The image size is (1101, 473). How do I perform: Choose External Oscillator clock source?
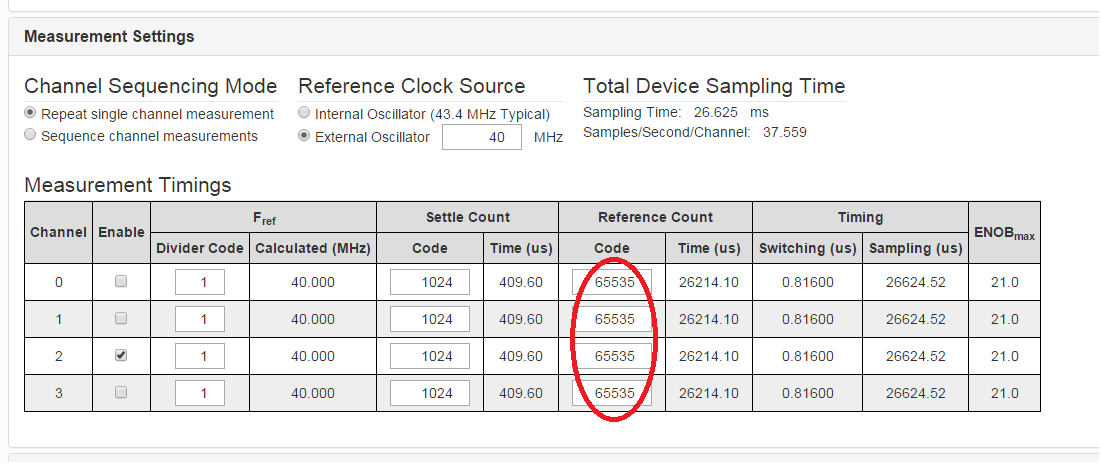pos(304,135)
